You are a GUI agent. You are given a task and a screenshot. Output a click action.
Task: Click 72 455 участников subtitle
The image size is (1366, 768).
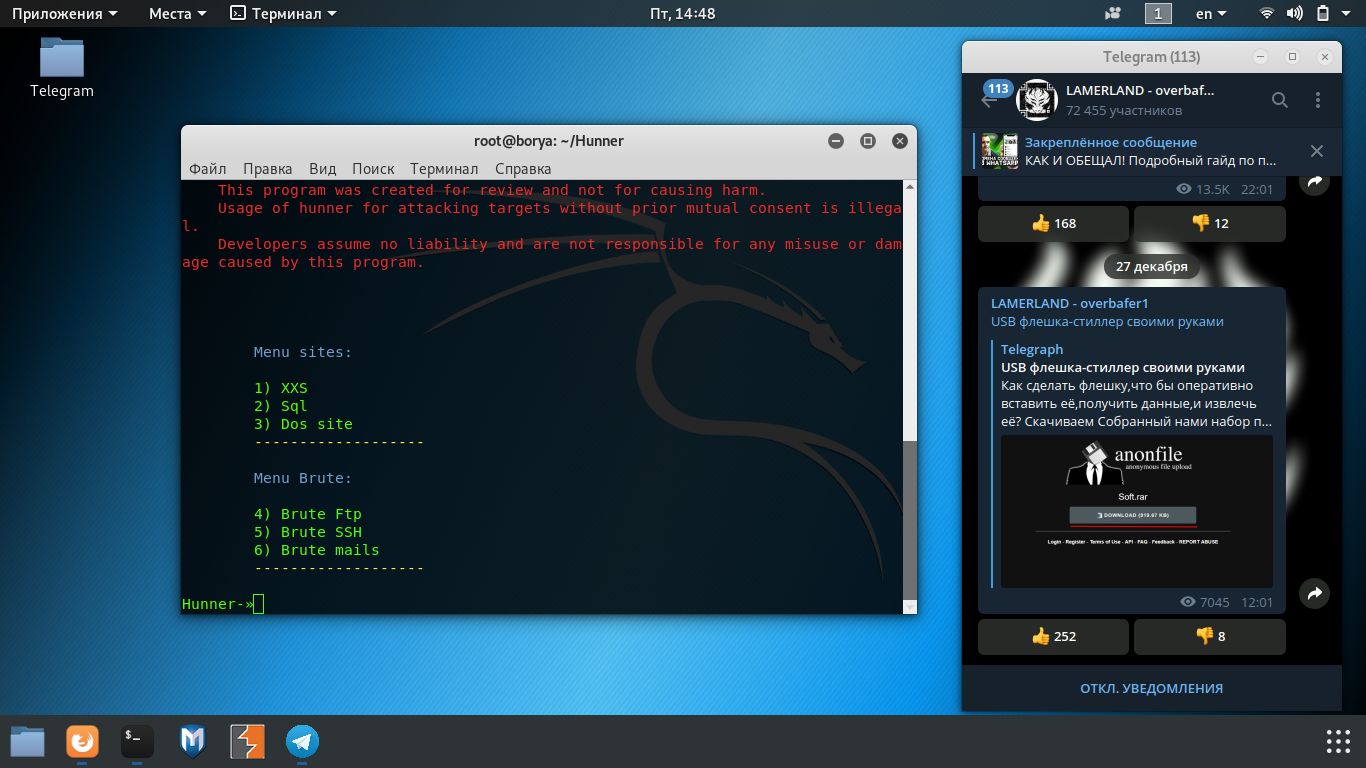[1124, 110]
